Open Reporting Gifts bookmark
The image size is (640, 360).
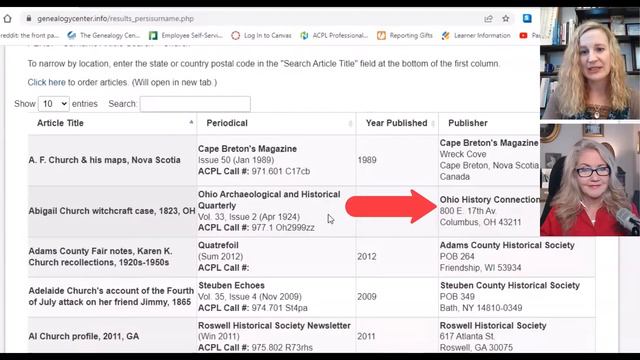coord(404,36)
